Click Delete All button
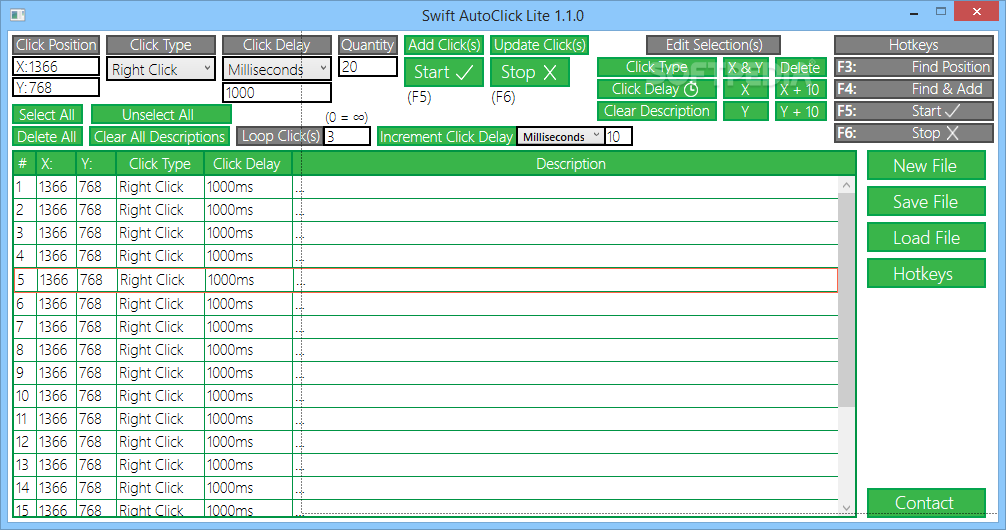 [47, 137]
